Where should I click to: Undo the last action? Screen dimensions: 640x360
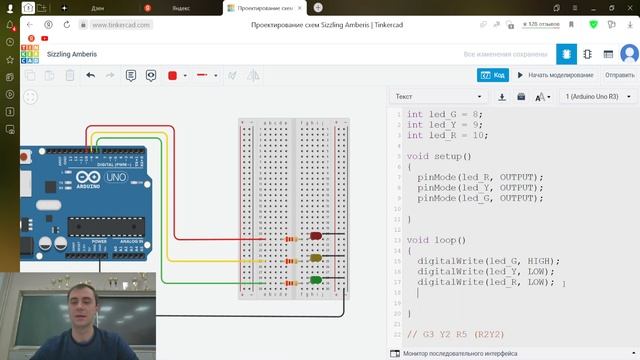coord(91,76)
